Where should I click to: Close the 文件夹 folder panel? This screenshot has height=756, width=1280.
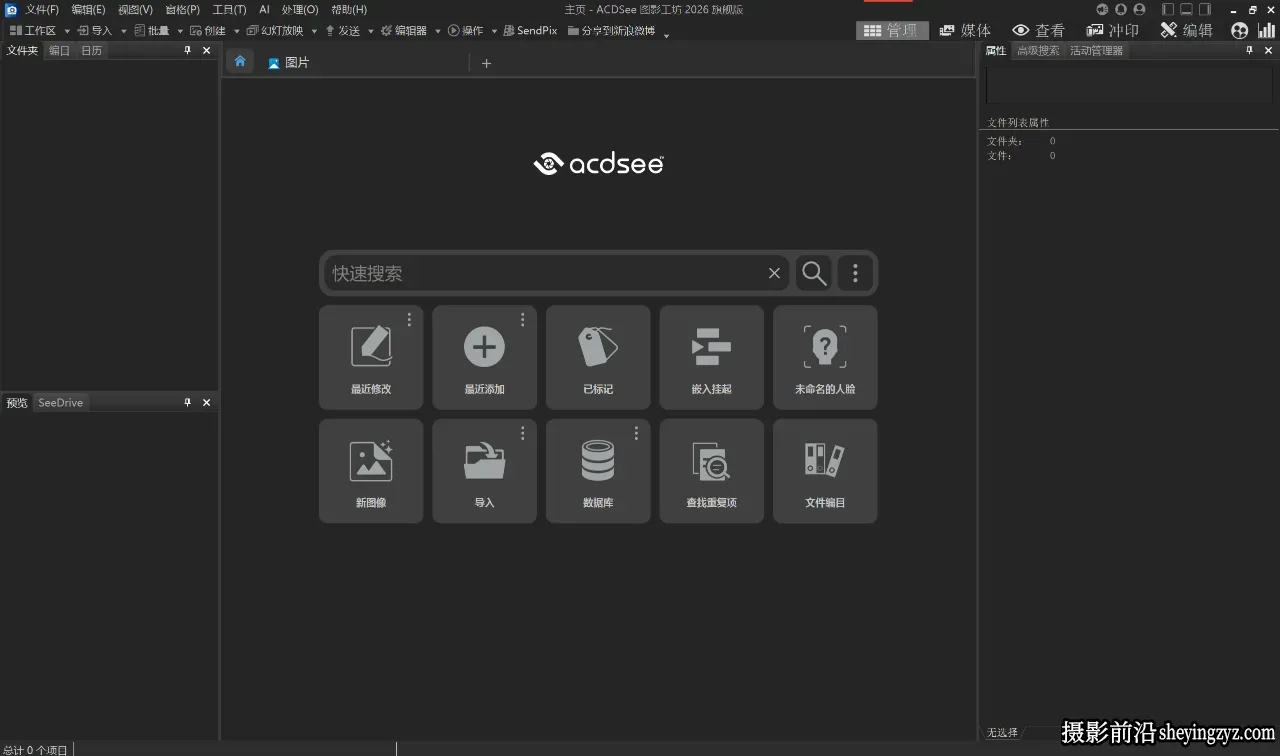(207, 50)
